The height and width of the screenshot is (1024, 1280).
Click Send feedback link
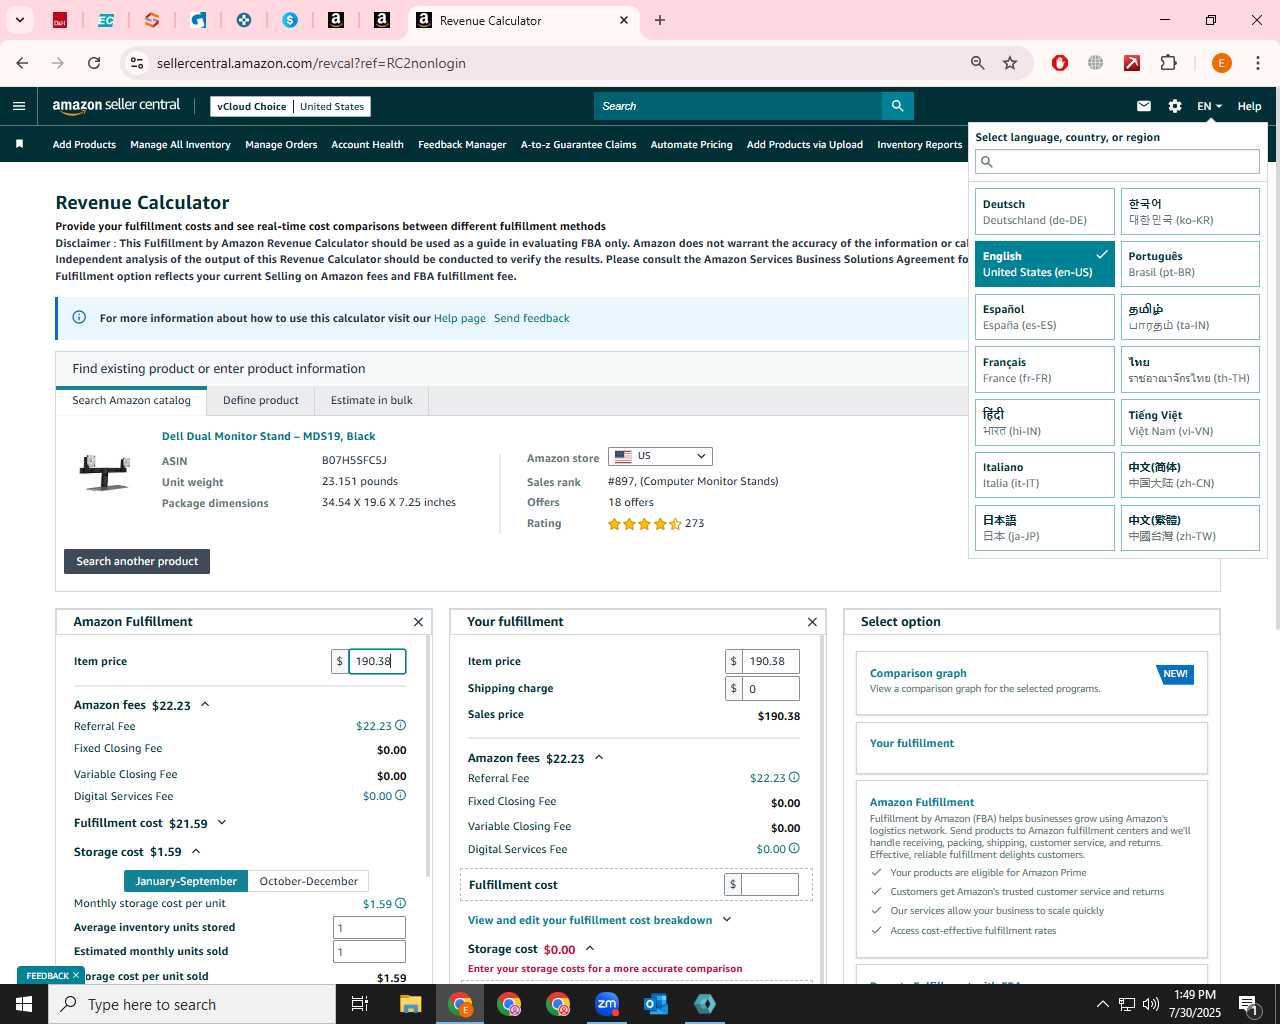(x=532, y=318)
